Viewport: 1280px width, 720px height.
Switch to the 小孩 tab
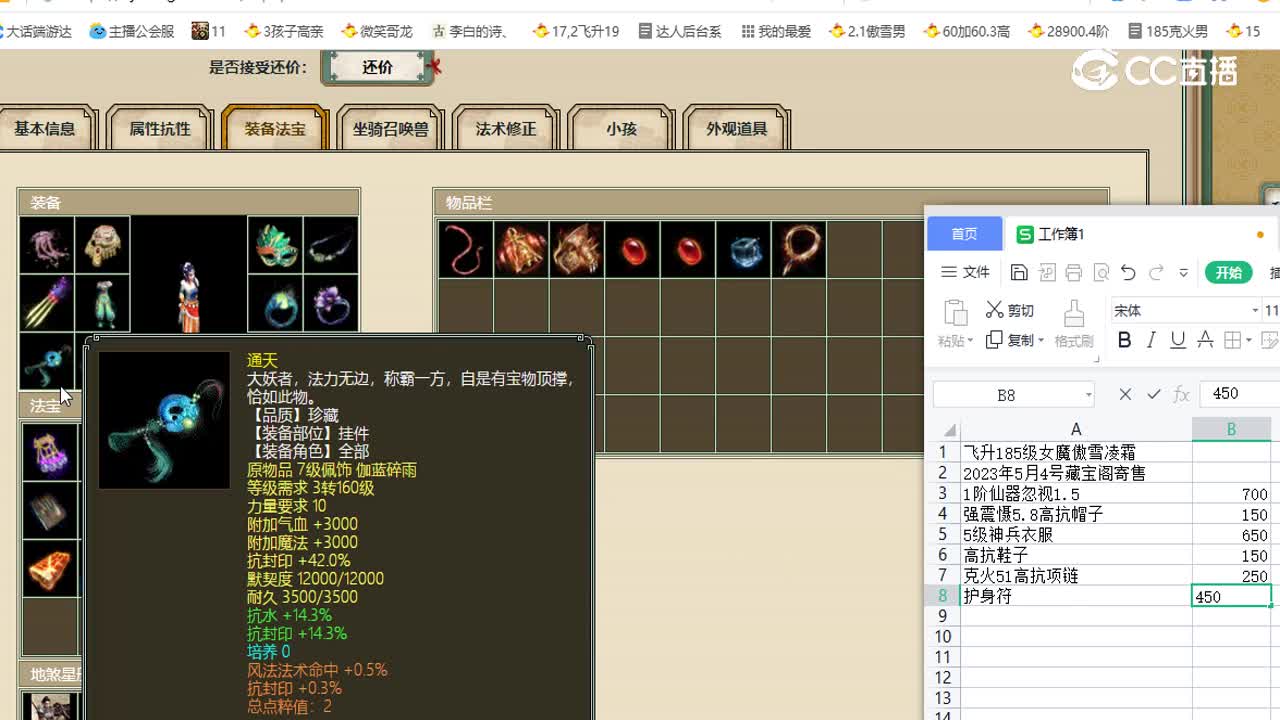coord(621,128)
